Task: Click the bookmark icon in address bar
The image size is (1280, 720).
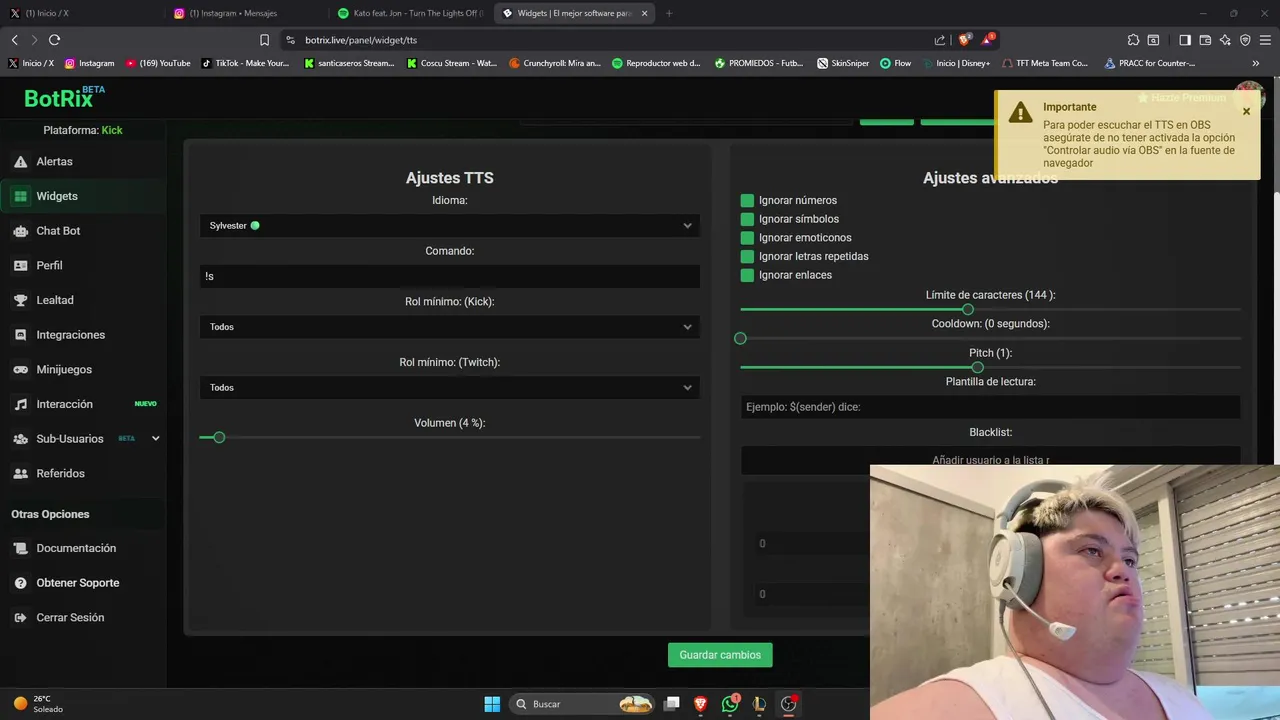Action: click(x=264, y=40)
